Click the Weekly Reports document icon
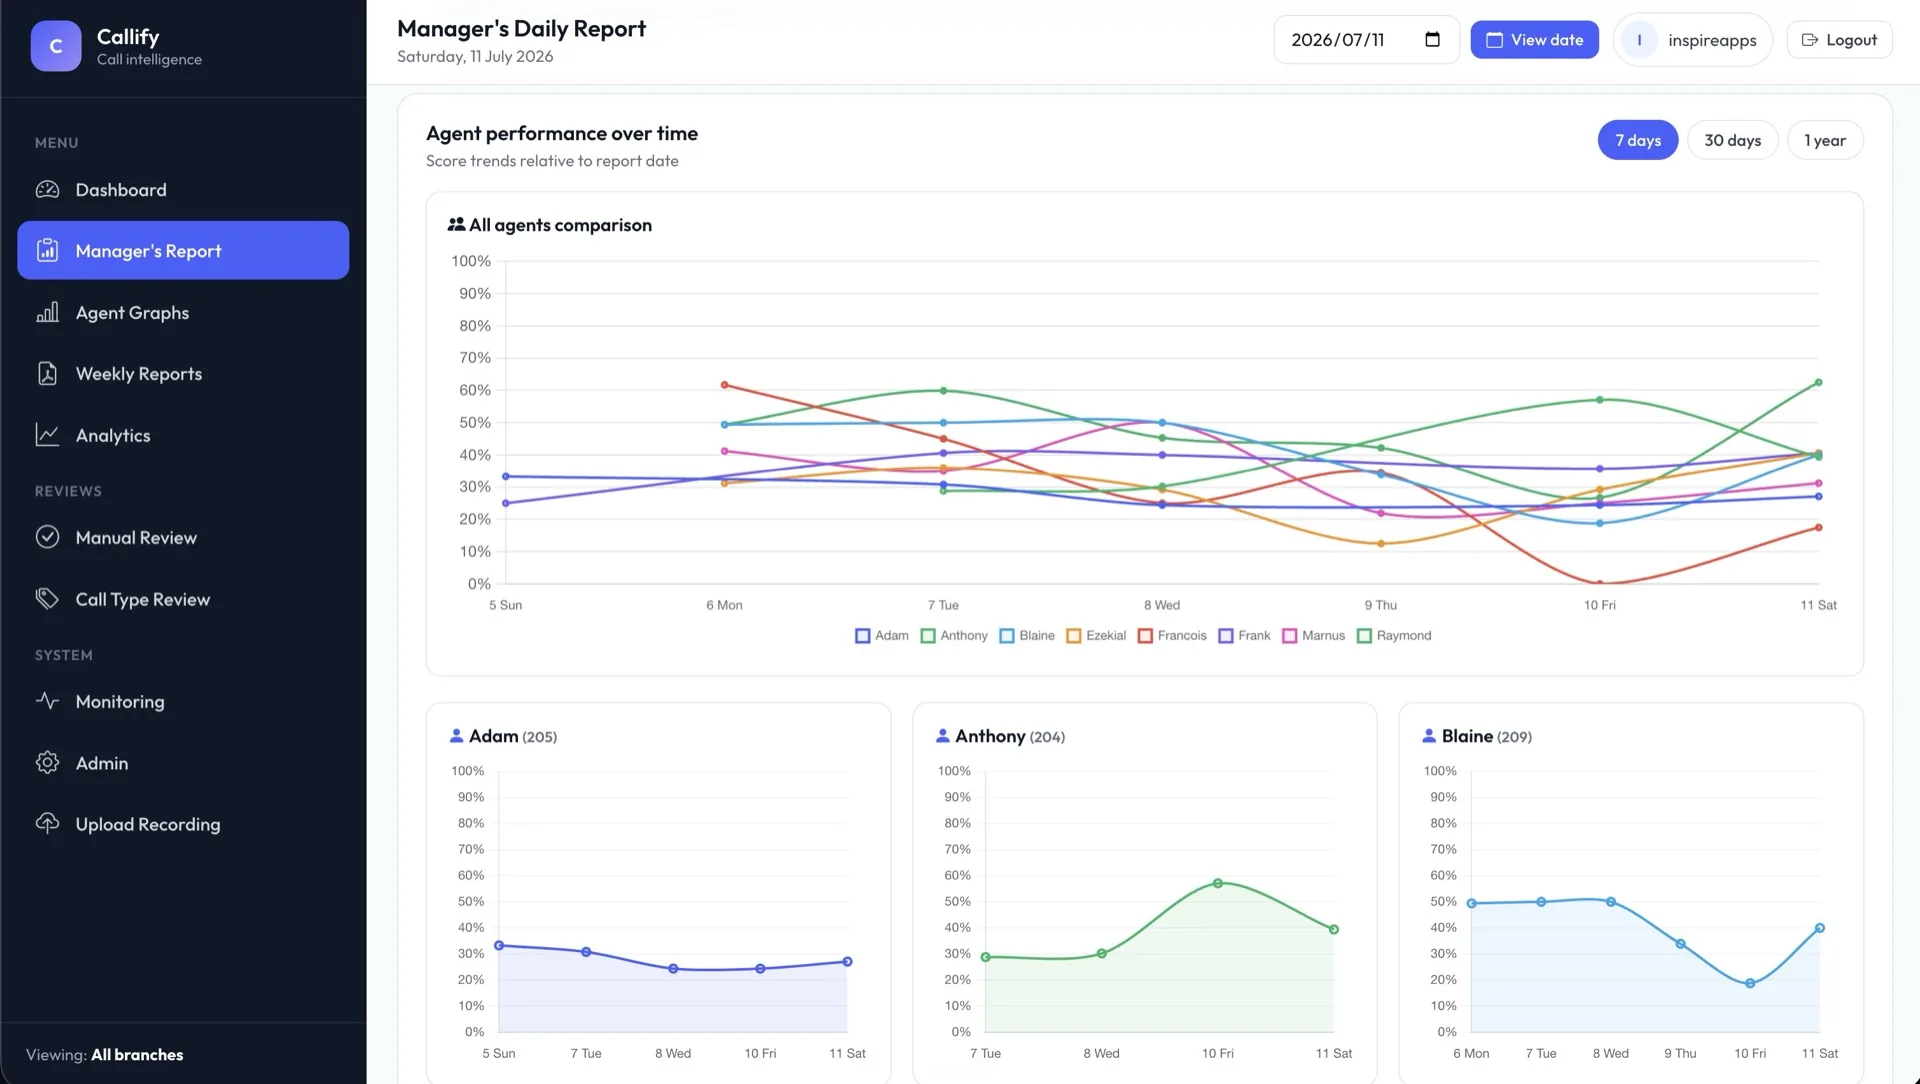Viewport: 1920px width, 1084px height. click(x=47, y=374)
